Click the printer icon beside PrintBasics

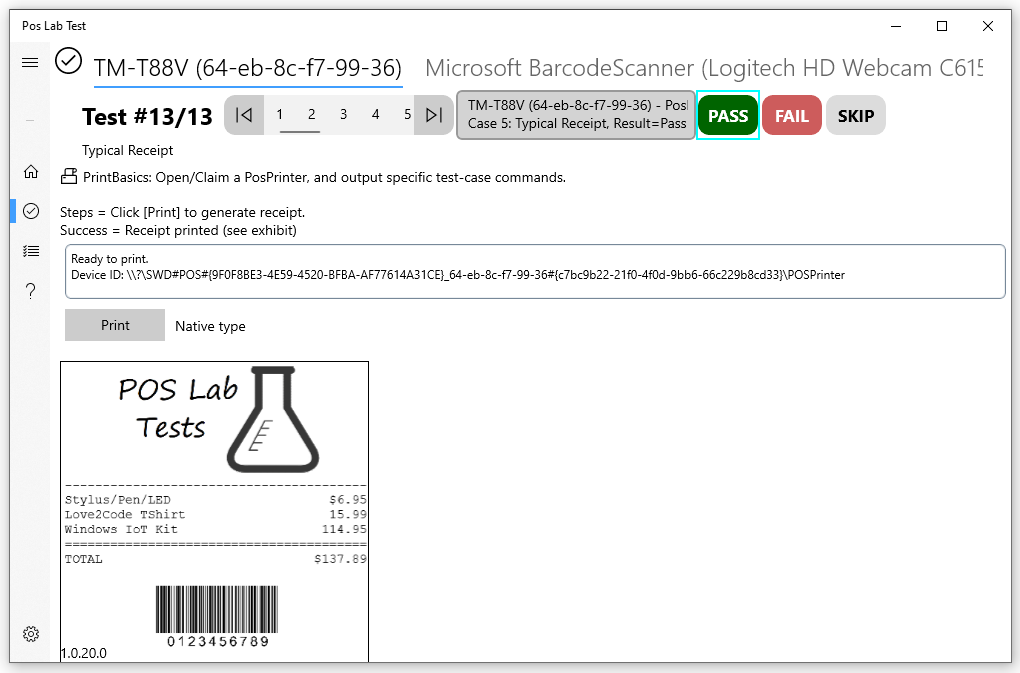69,176
